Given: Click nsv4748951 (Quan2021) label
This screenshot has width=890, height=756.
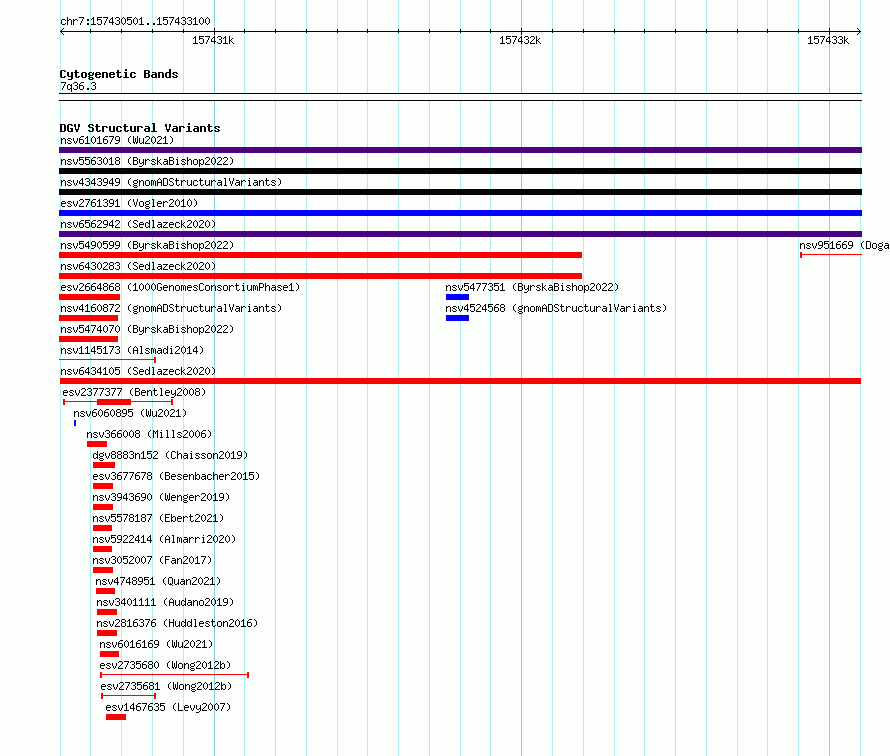Looking at the screenshot, I should 158,581.
